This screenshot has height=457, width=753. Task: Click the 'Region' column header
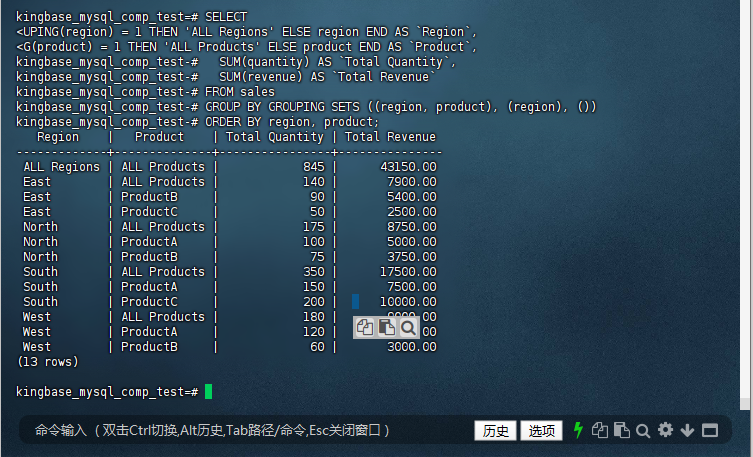58,137
